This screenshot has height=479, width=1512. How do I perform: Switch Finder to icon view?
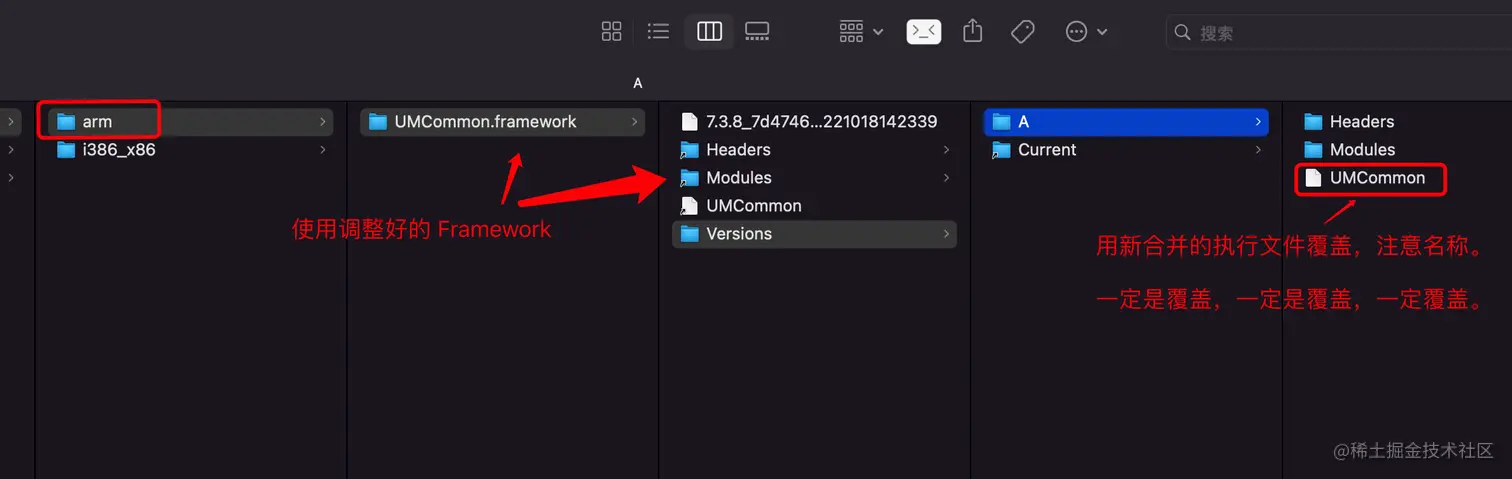pos(611,31)
